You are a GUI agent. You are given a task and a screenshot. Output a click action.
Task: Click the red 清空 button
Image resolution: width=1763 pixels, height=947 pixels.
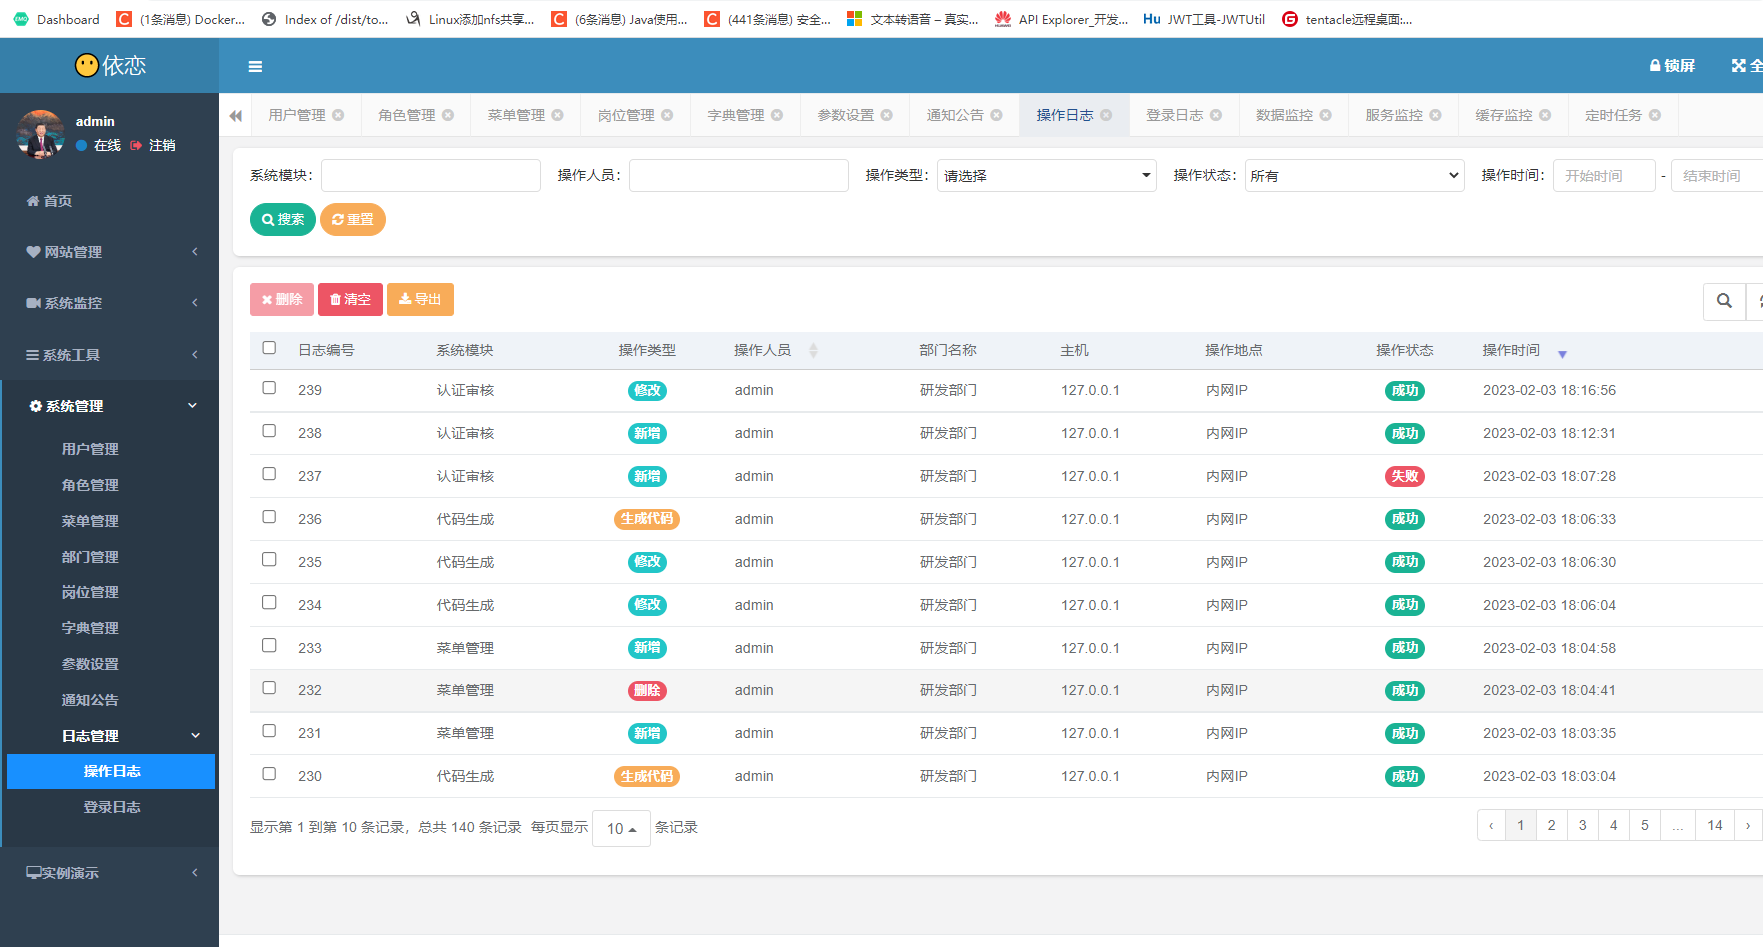[x=350, y=300]
